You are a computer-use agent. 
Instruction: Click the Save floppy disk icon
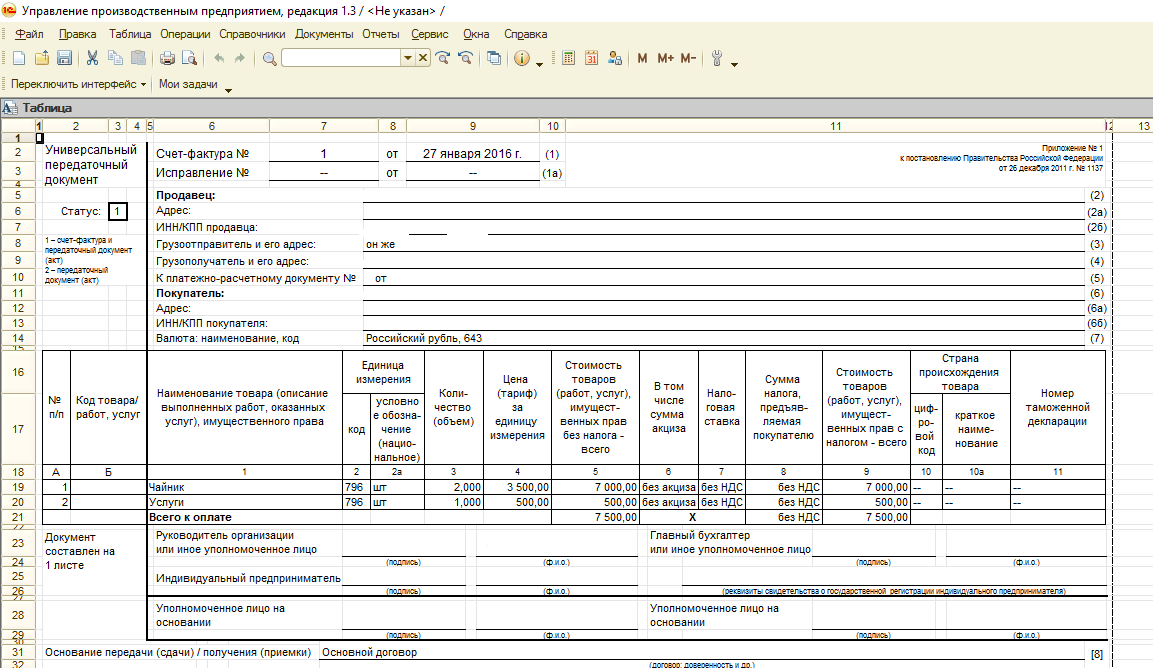tap(64, 58)
